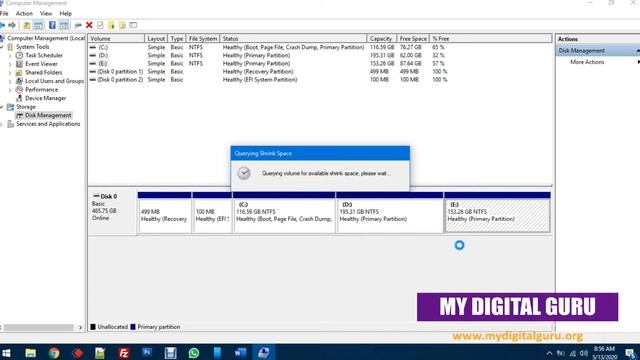Screen dimensions: 640x360
Task: Sort by the Capacity column header
Action: [381, 38]
